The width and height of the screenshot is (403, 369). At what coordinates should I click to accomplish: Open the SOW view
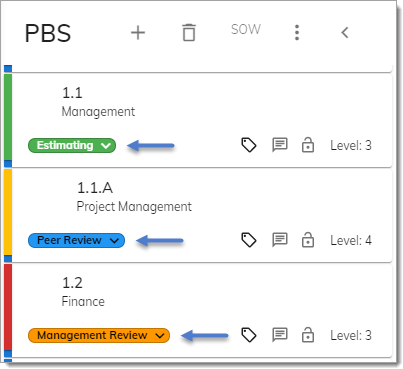click(246, 29)
